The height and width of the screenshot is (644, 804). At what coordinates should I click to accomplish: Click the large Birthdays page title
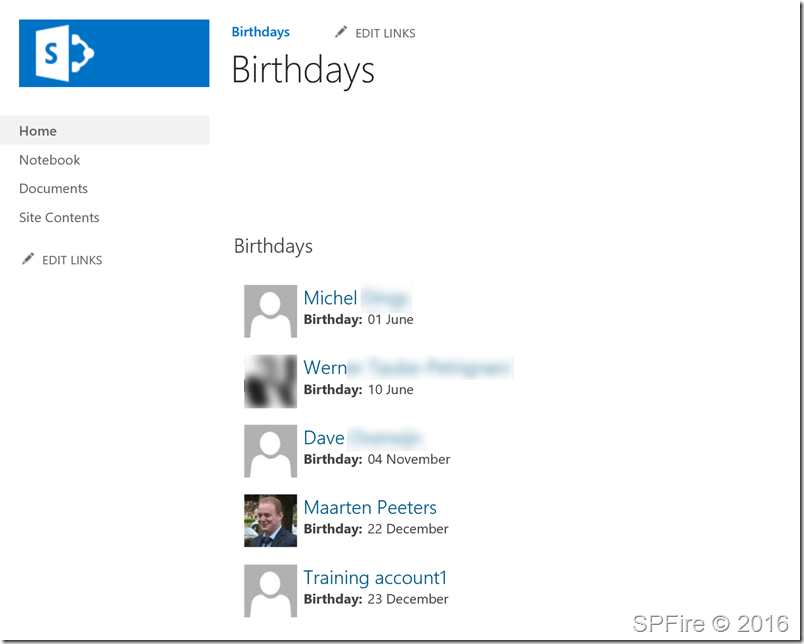click(302, 71)
